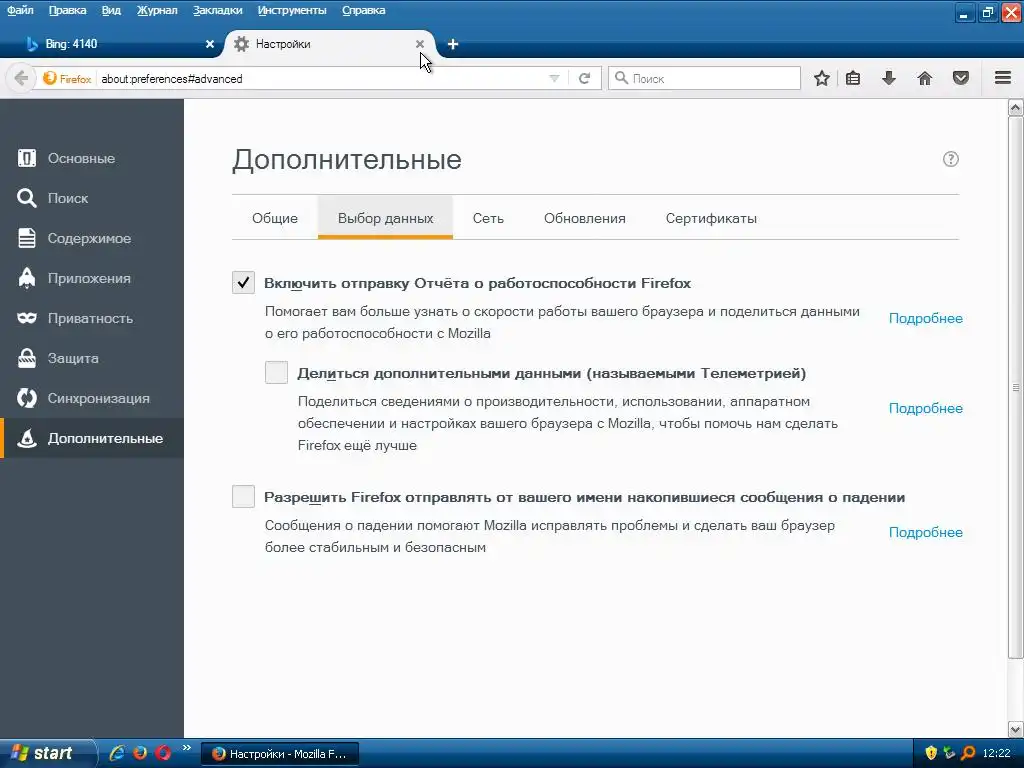Check Разрешить Firefox отправлять сообщения о падении
The image size is (1024, 768).
(243, 497)
